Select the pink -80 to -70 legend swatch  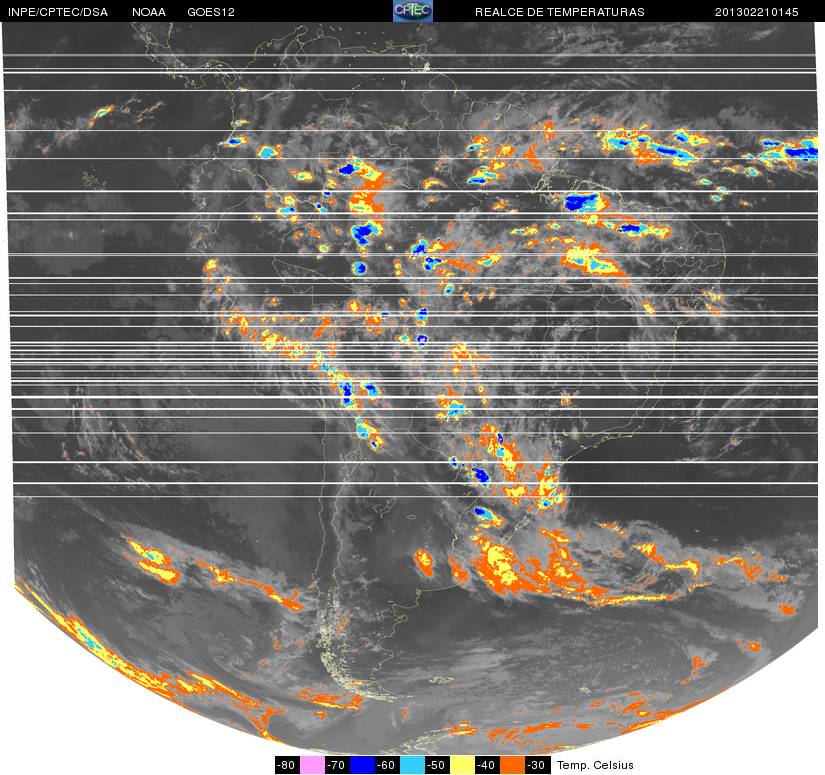[313, 765]
